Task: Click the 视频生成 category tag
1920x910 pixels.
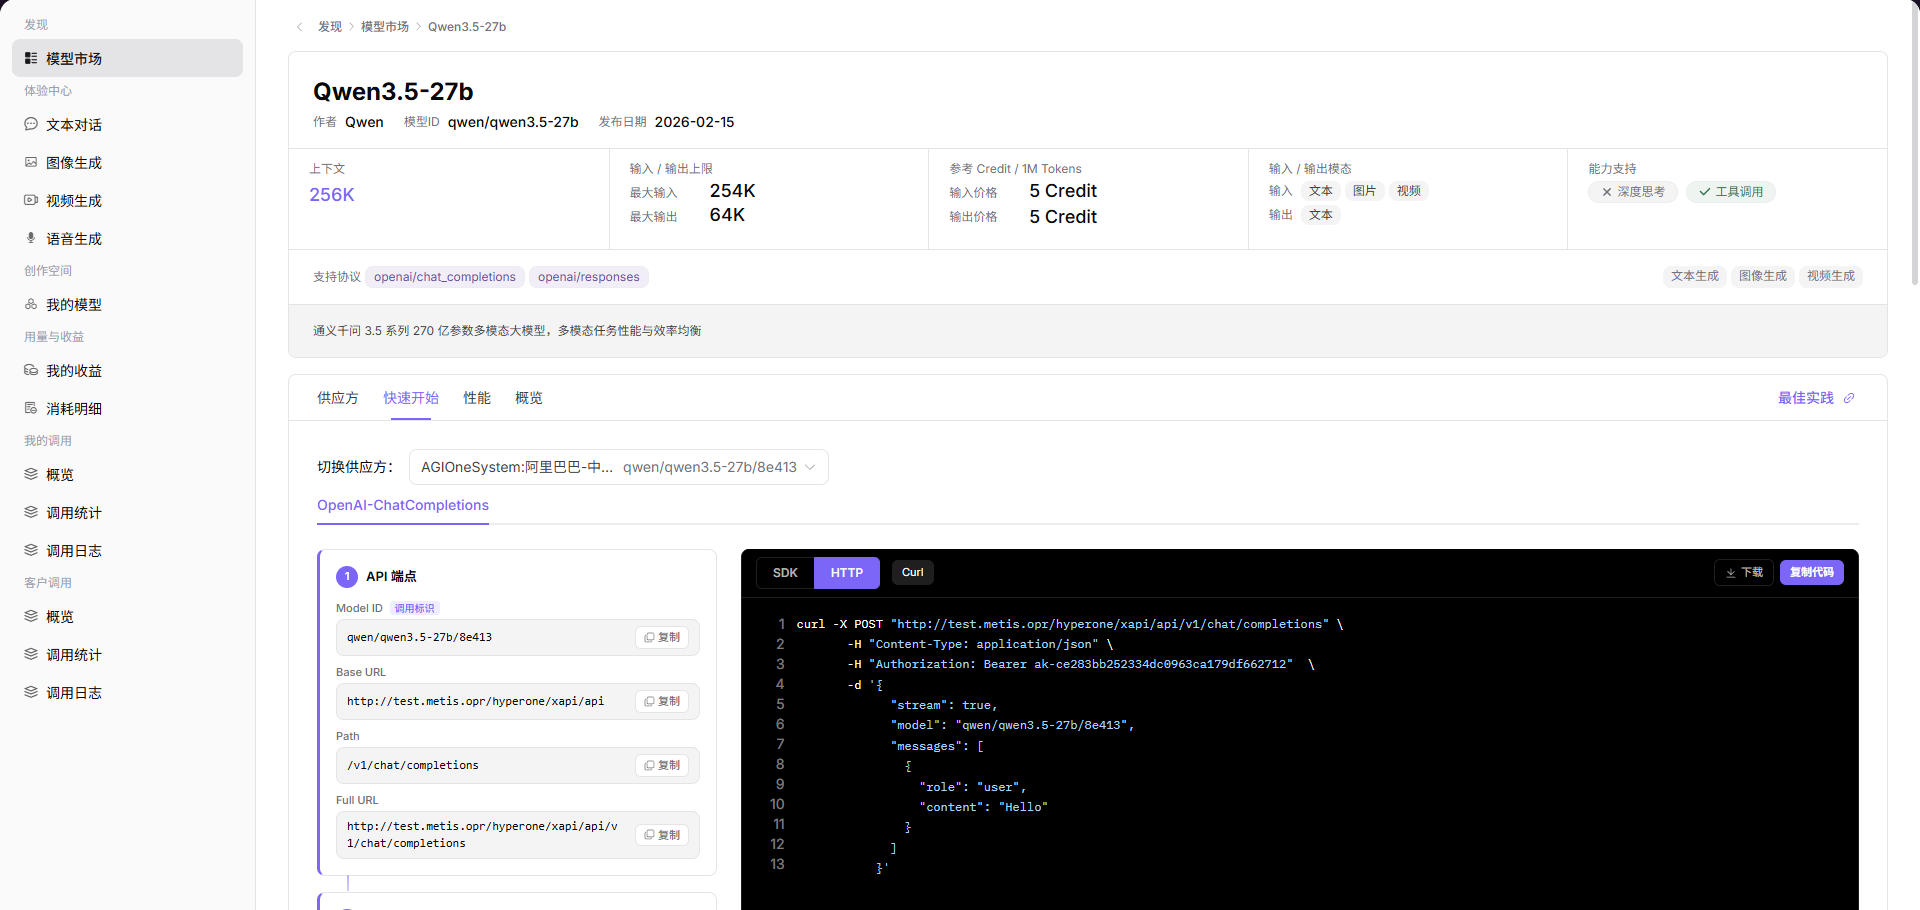Action: (x=1831, y=276)
